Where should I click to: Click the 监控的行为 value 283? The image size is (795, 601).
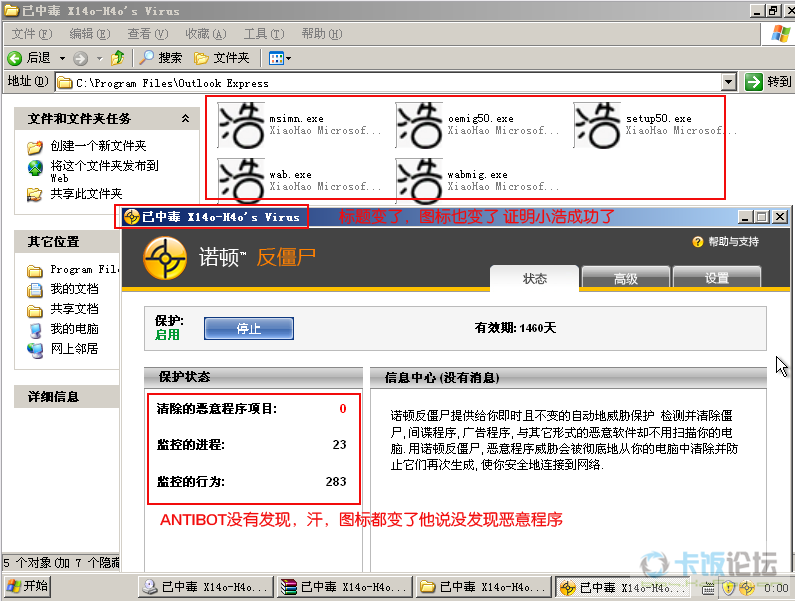(336, 481)
